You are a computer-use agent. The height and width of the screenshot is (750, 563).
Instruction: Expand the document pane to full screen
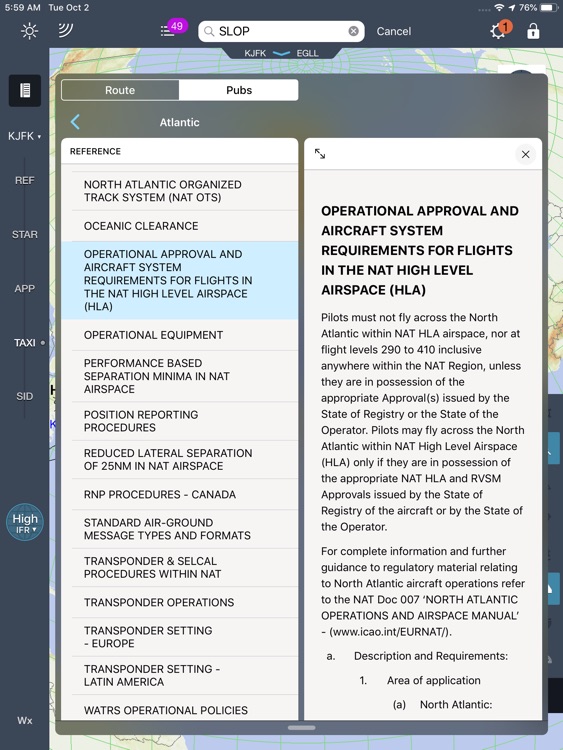[x=320, y=154]
